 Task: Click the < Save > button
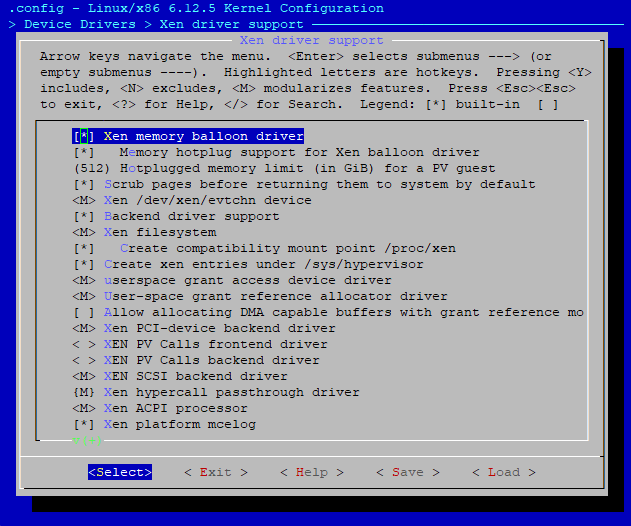pos(408,472)
